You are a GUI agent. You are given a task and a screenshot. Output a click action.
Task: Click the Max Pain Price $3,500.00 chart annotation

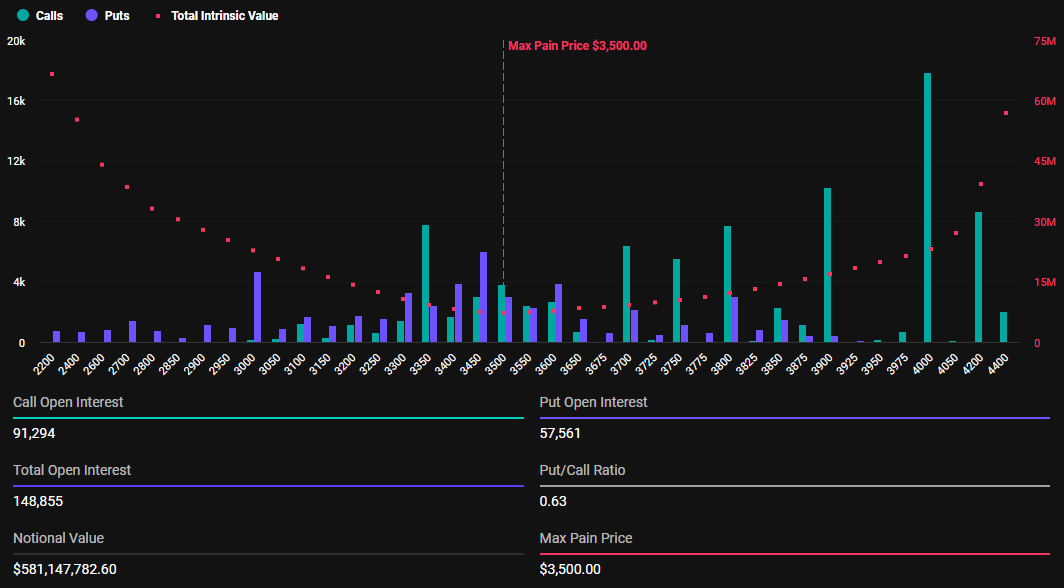tap(577, 46)
